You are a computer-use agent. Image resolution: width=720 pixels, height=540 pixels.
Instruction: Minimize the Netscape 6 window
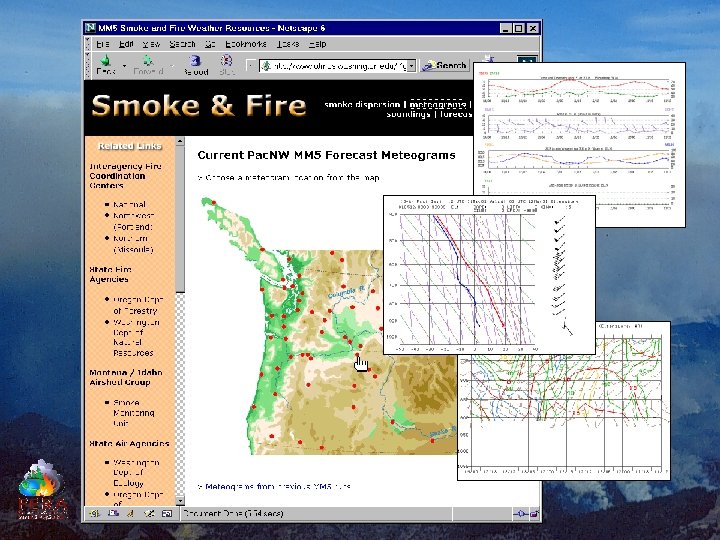(x=506, y=28)
